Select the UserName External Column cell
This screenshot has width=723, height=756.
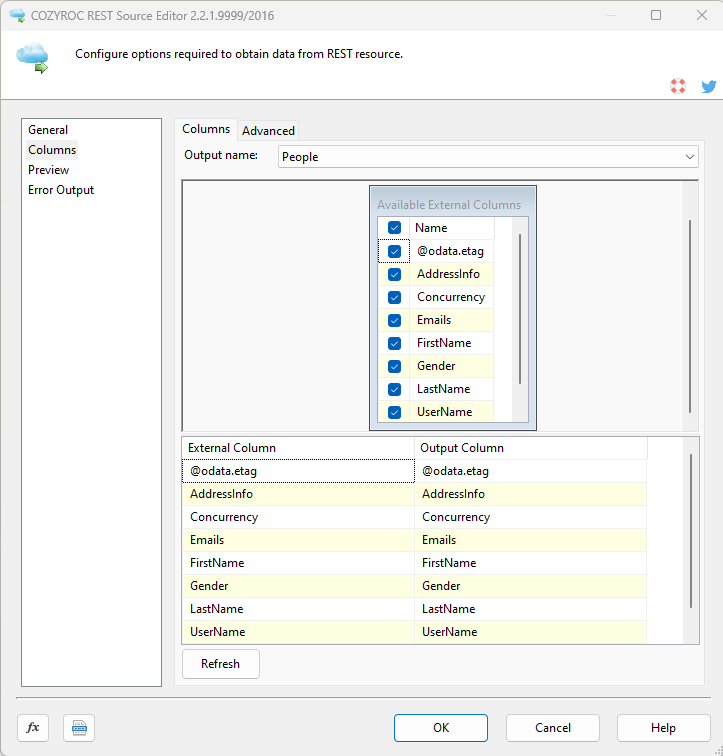(298, 632)
